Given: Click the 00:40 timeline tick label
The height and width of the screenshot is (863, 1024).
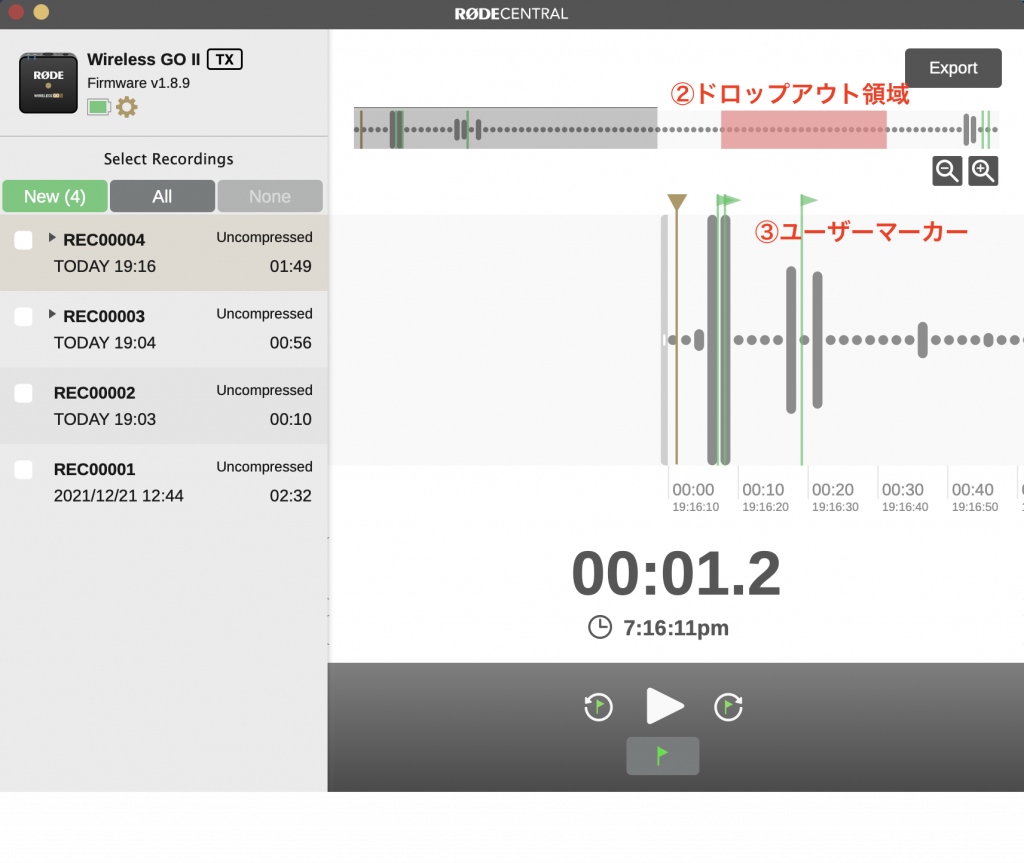Looking at the screenshot, I should [972, 489].
